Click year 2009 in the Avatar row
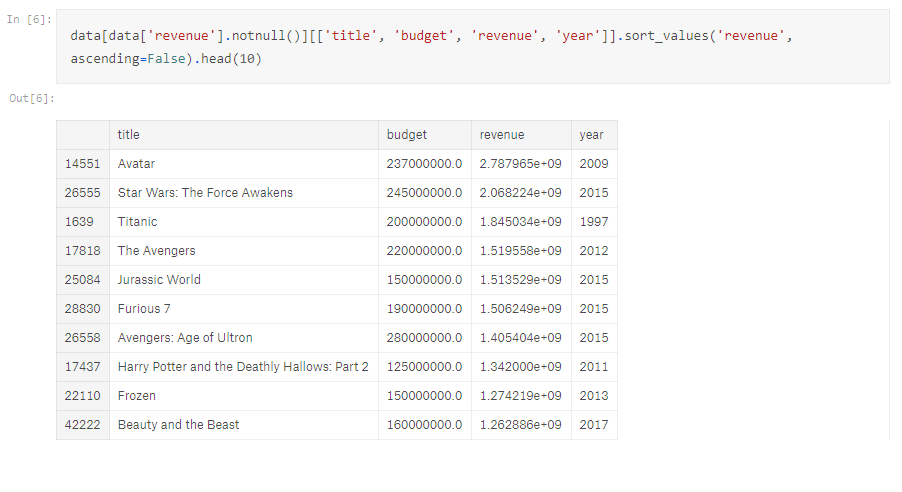 [x=595, y=164]
